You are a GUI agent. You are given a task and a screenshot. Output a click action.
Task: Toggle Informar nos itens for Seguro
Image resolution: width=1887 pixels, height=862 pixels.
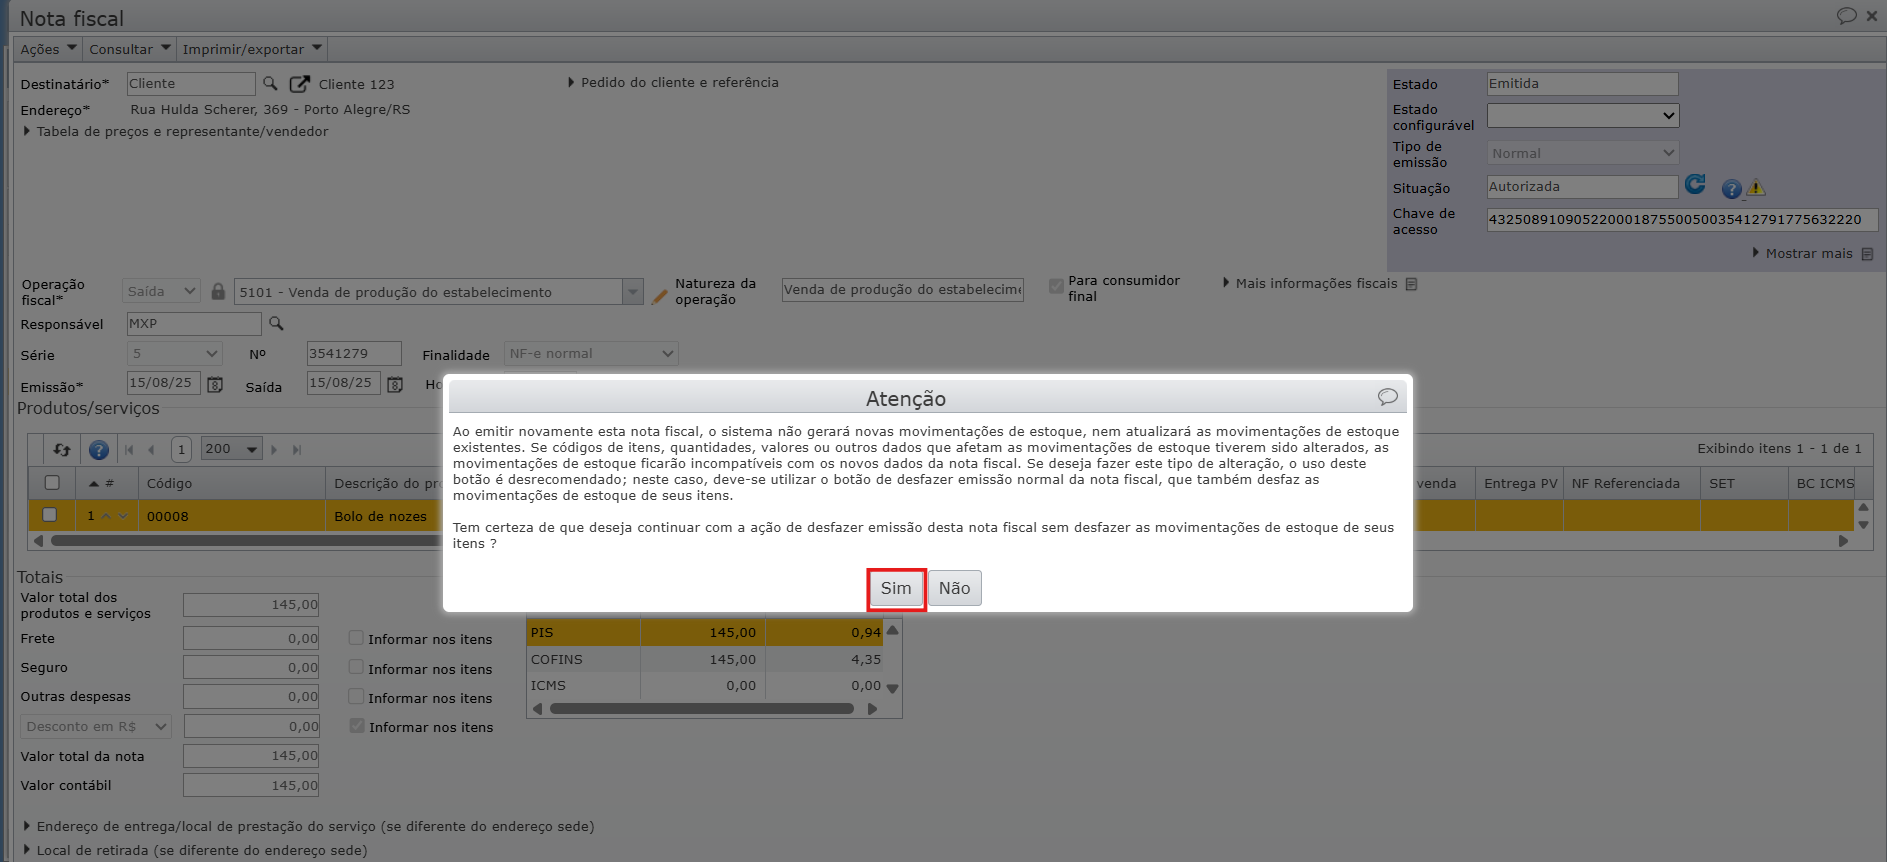(x=356, y=667)
